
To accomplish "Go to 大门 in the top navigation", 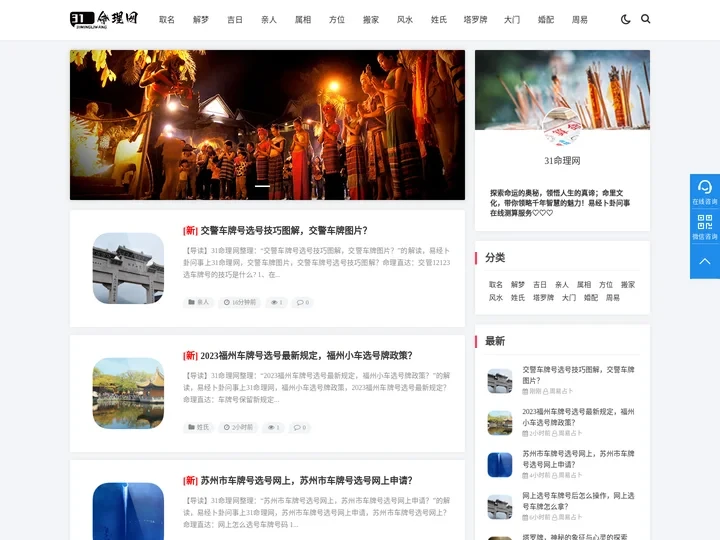I will point(512,20).
